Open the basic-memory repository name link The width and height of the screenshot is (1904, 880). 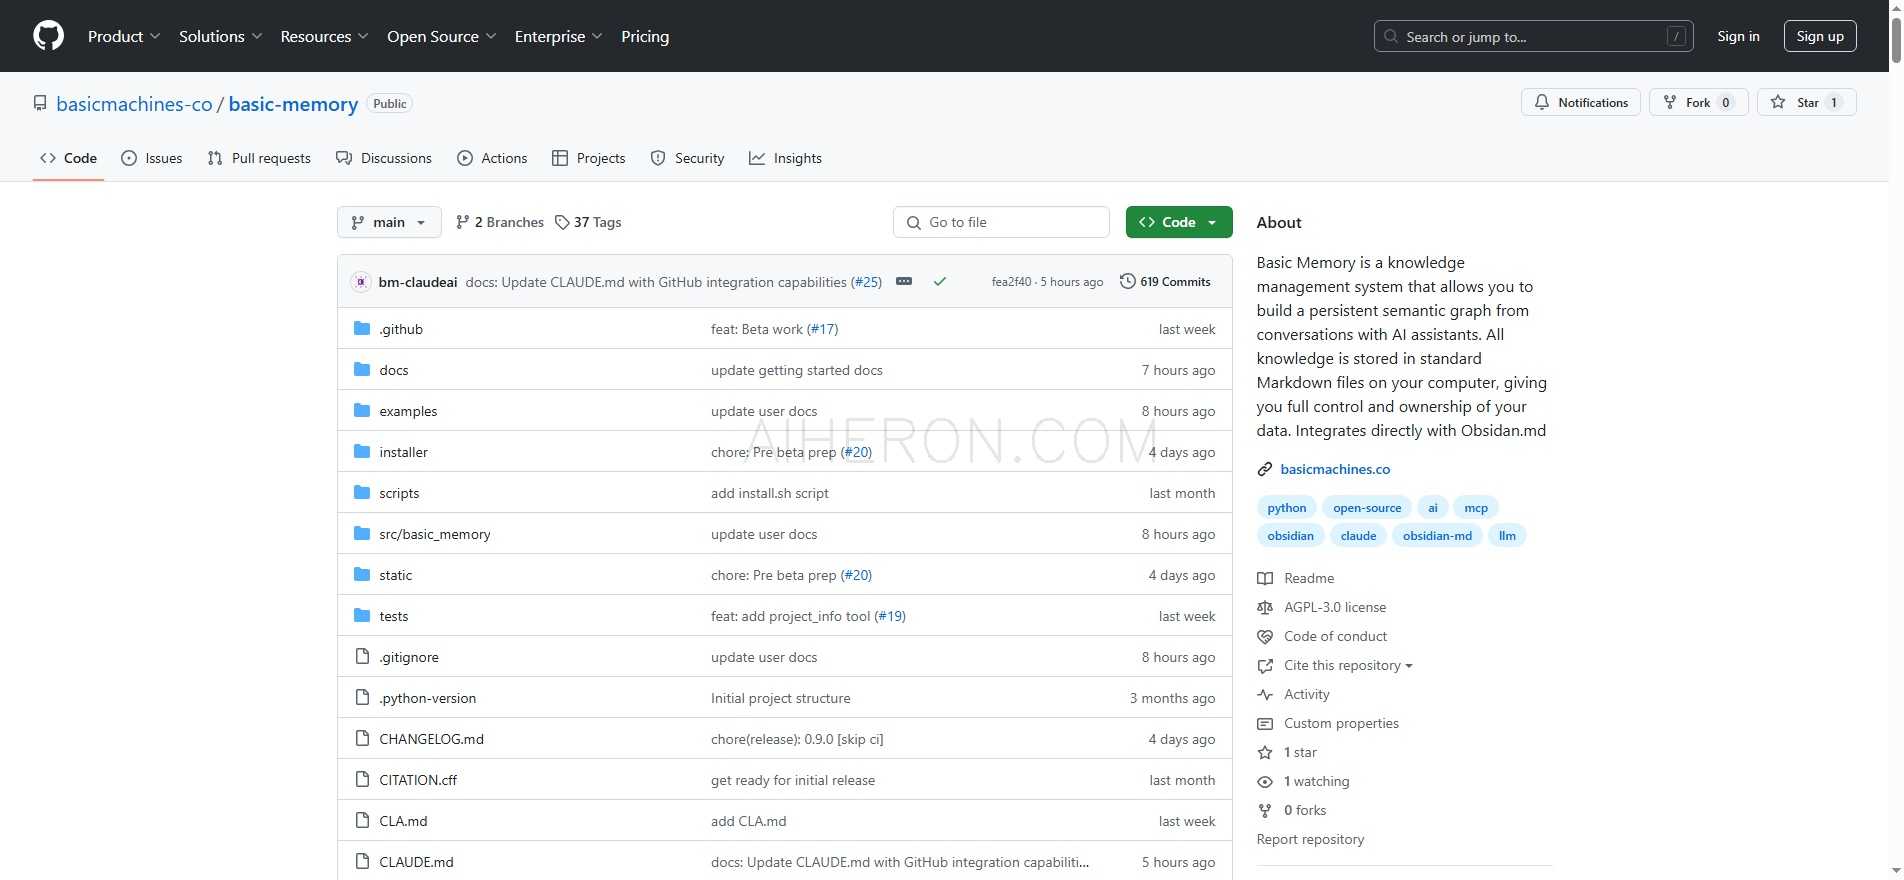tap(293, 104)
